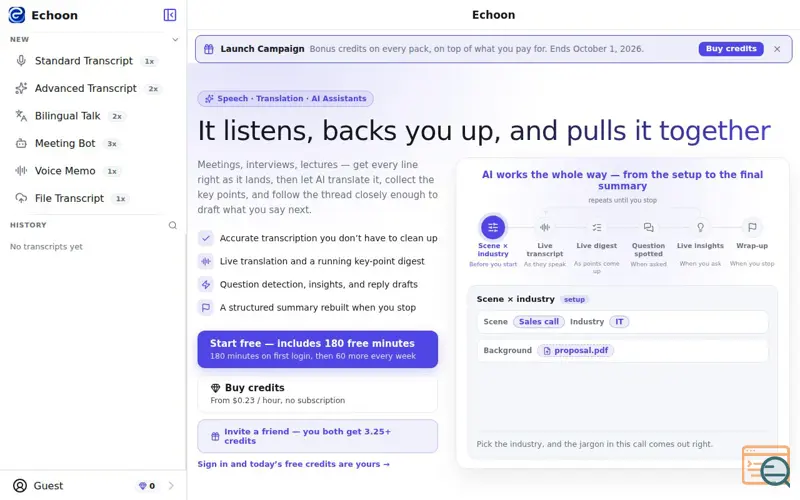
Task: Click the 1x badge on File Transcript
Action: (120, 199)
